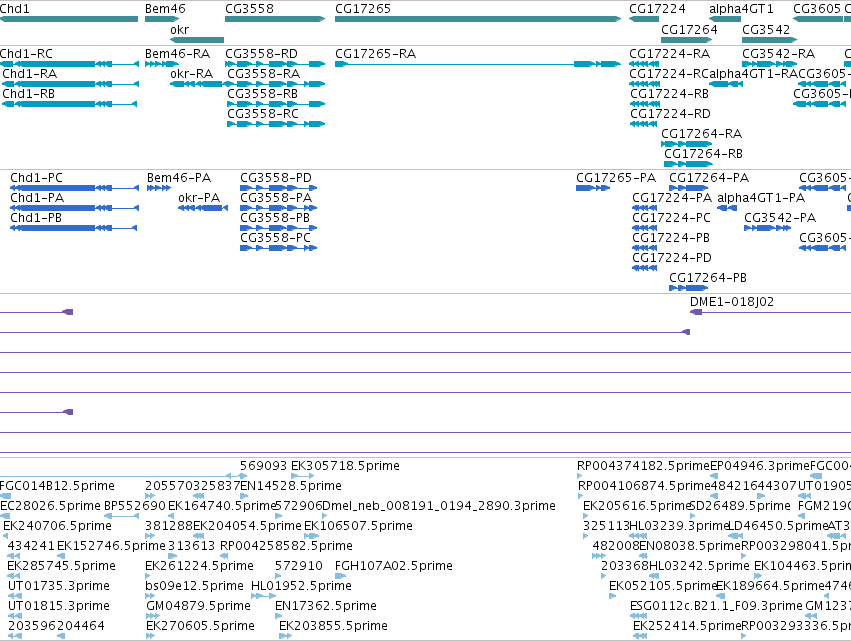This screenshot has width=851, height=641.
Task: Click protein CG17224-PA label
Action: coord(672,198)
